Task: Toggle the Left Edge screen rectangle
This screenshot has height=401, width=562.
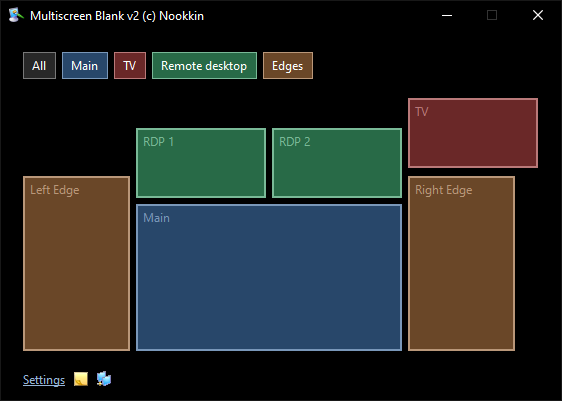Action: [76, 263]
